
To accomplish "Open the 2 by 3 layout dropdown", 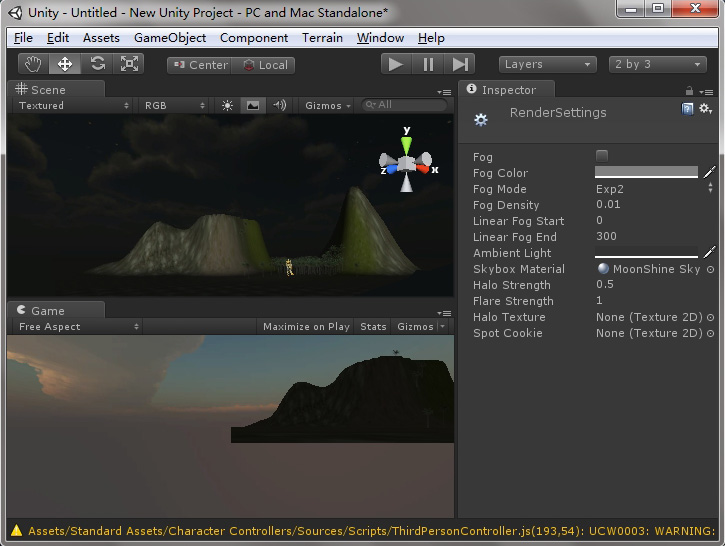I will [657, 64].
